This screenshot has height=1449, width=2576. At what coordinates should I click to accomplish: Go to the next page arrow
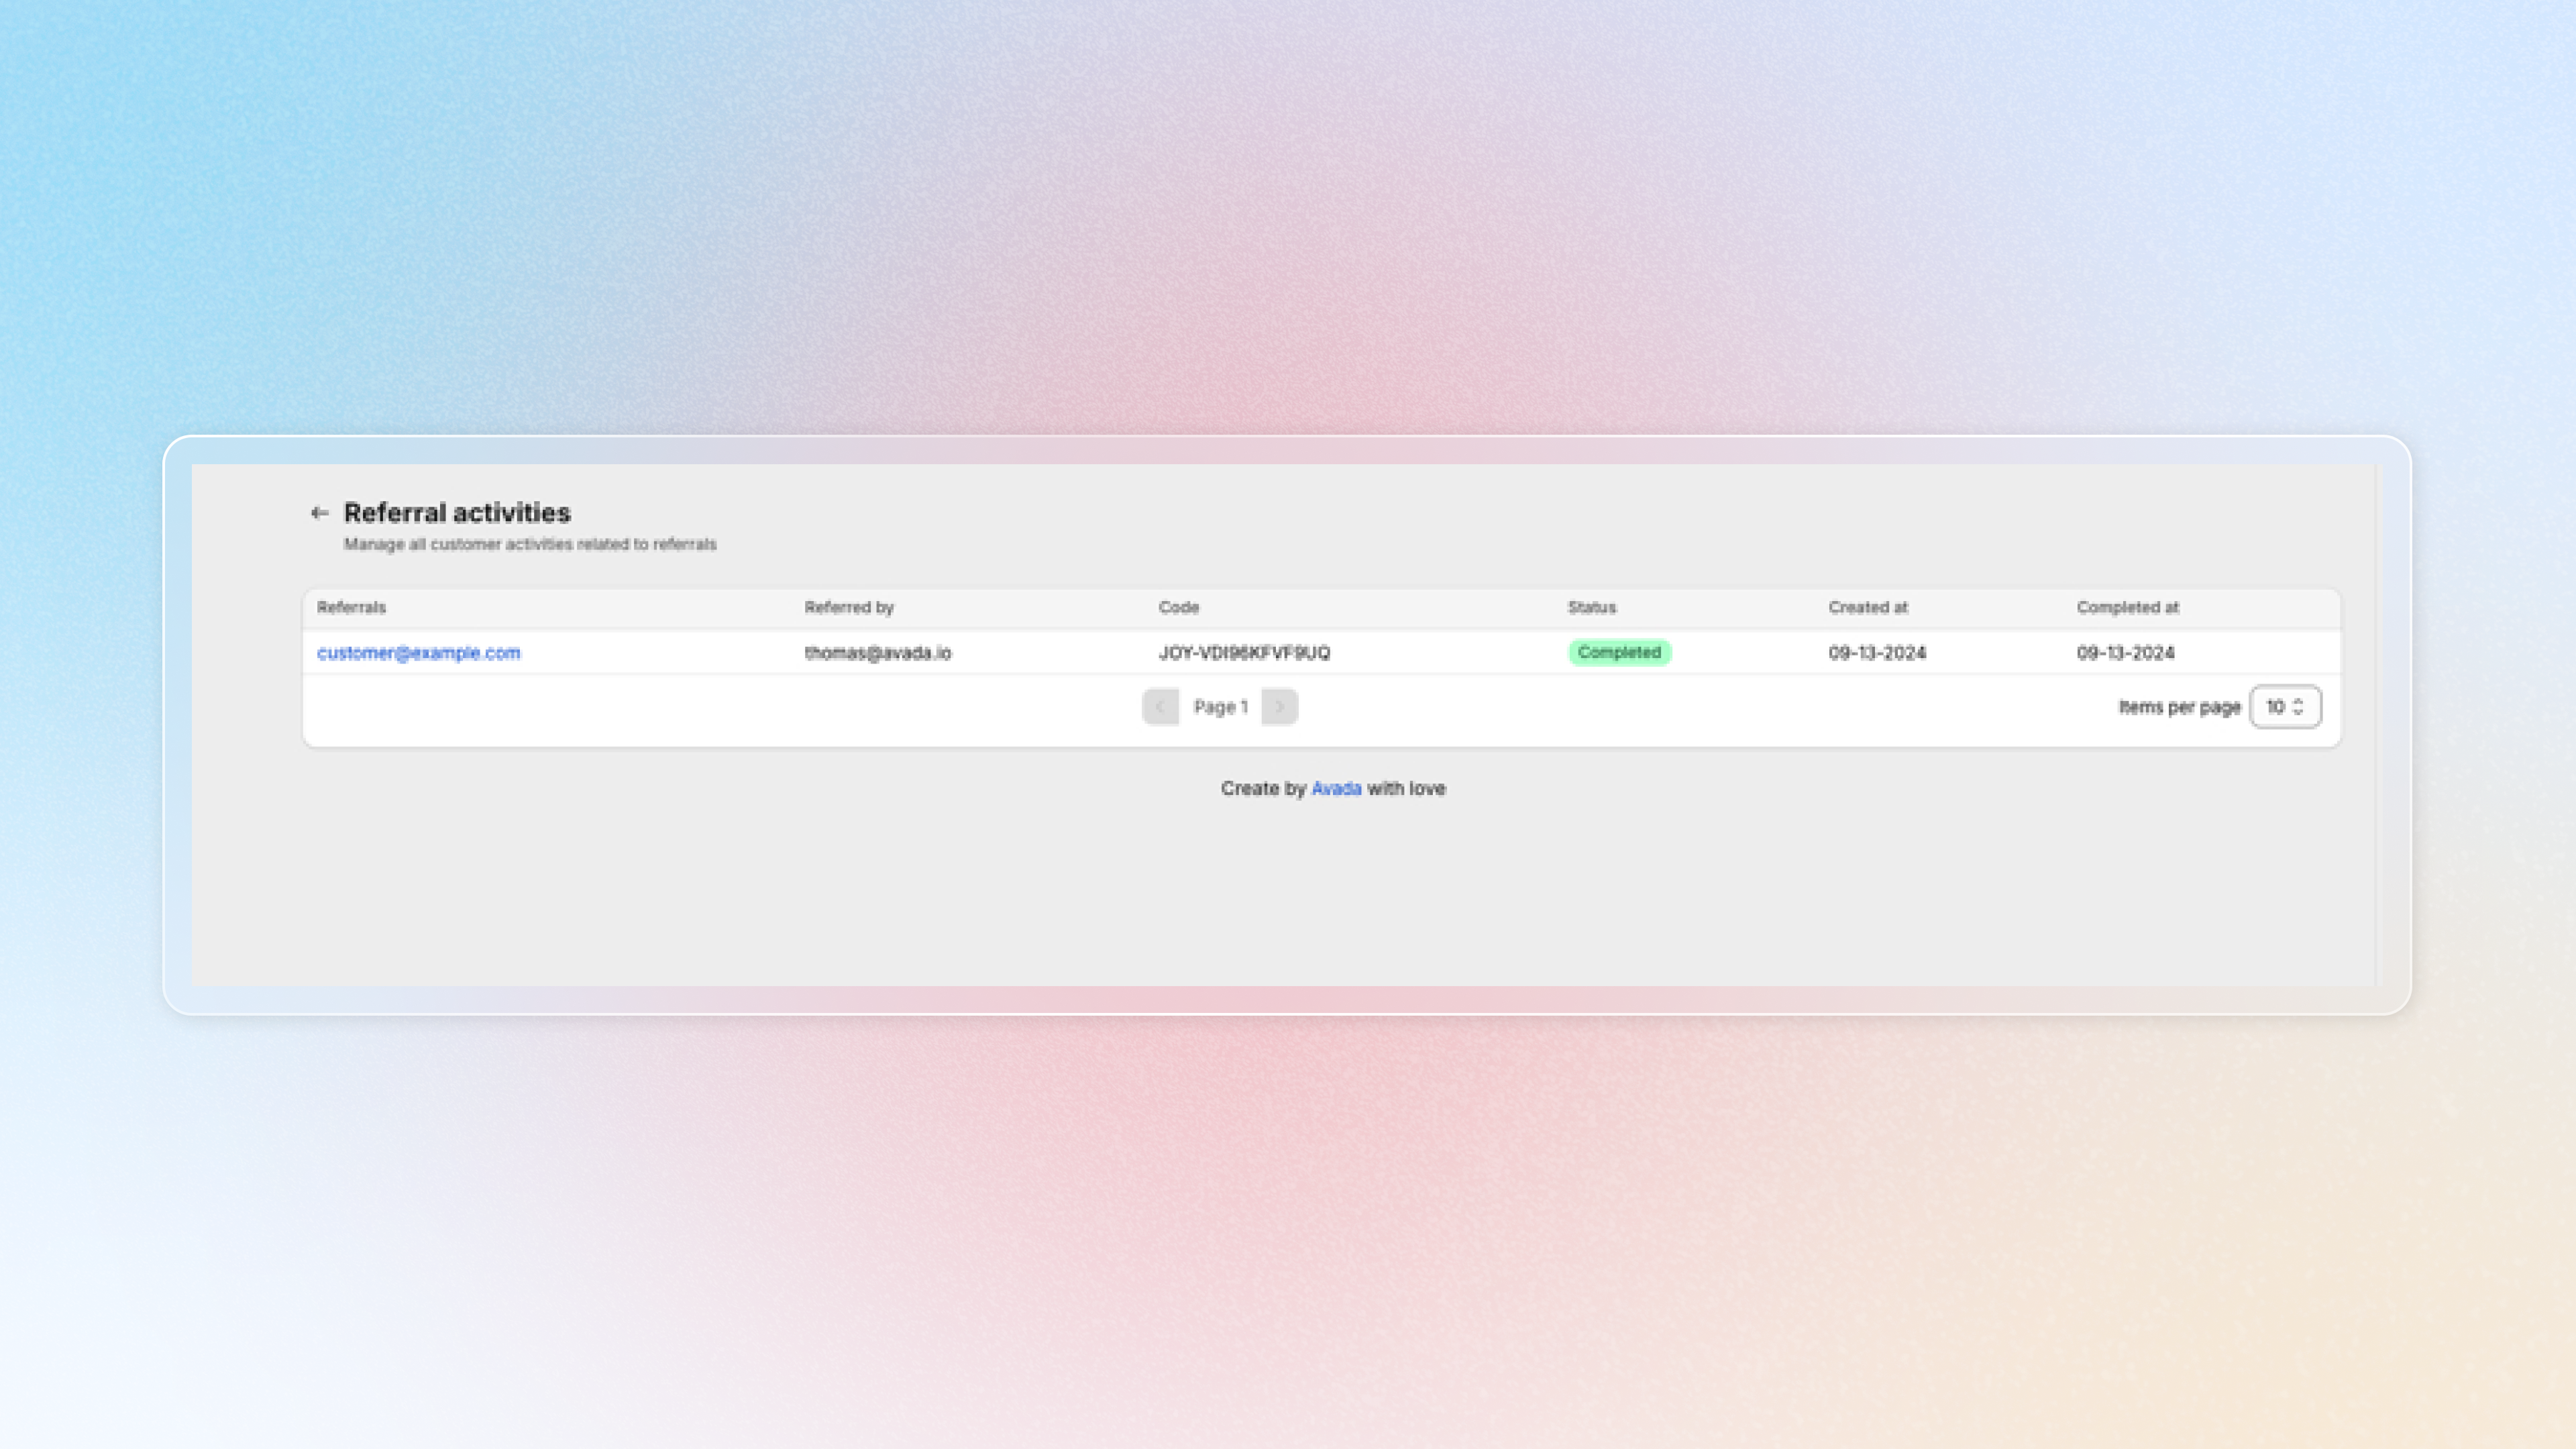tap(1279, 707)
